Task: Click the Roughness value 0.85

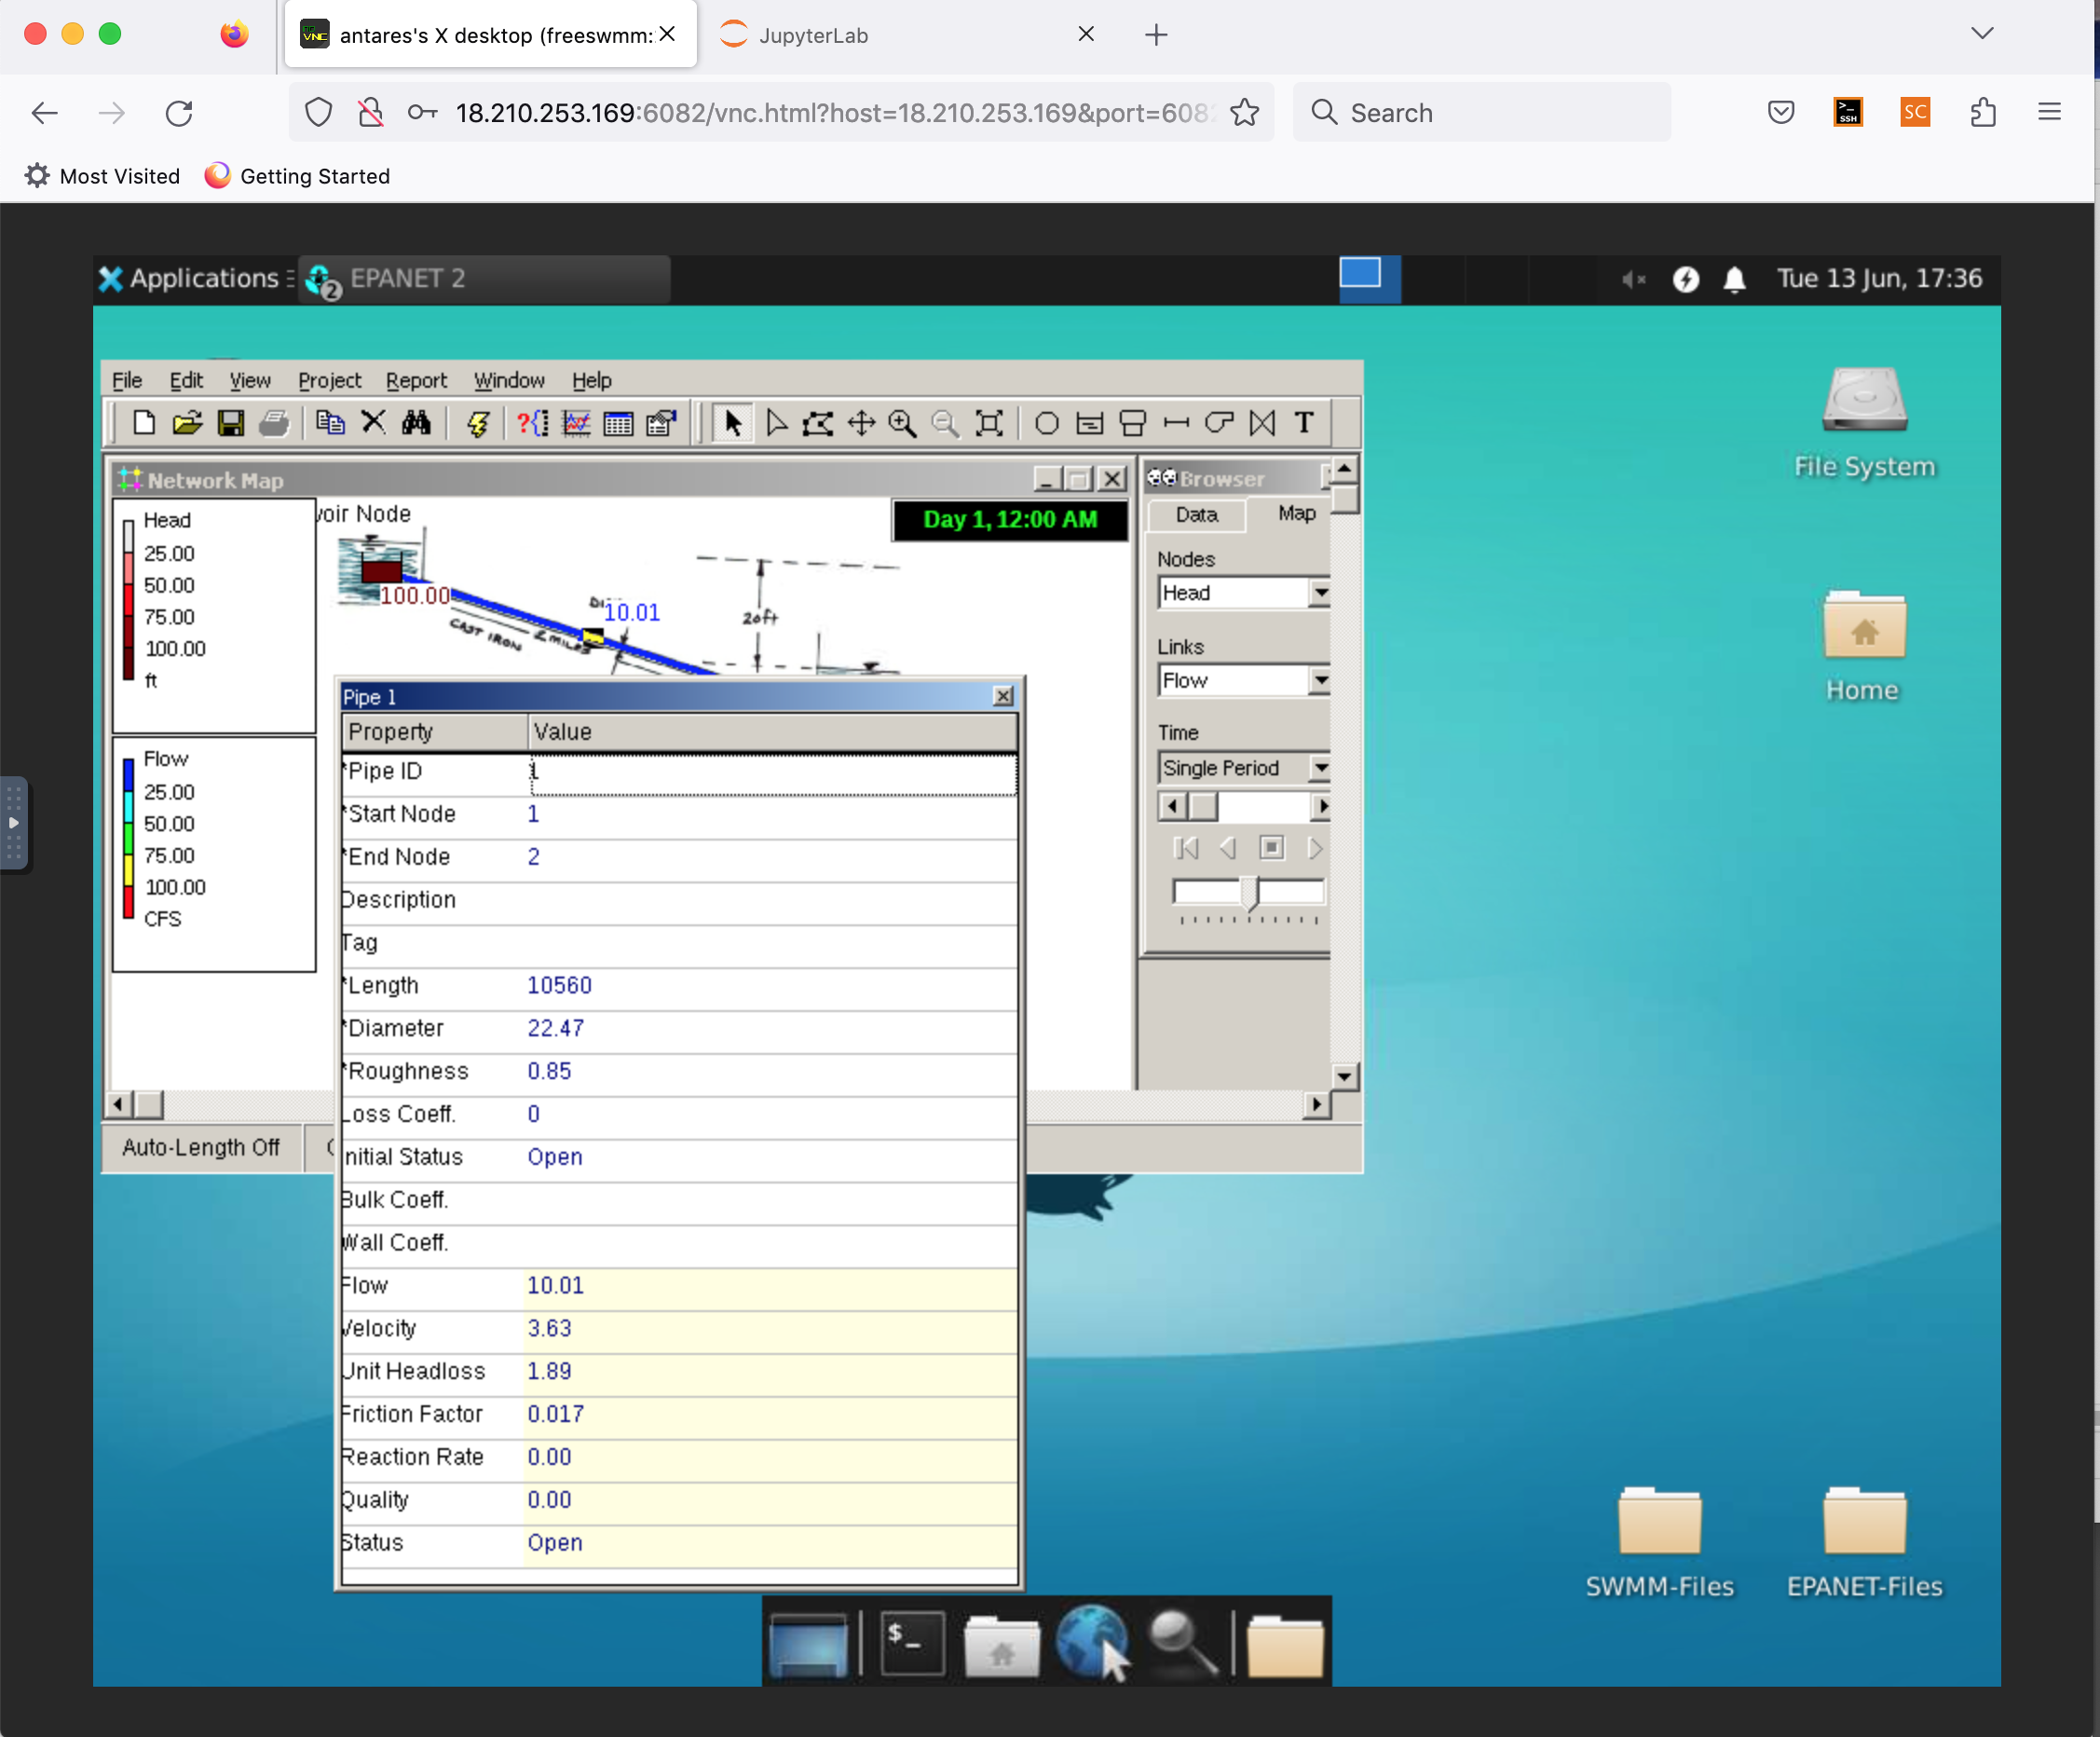Action: 550,1072
